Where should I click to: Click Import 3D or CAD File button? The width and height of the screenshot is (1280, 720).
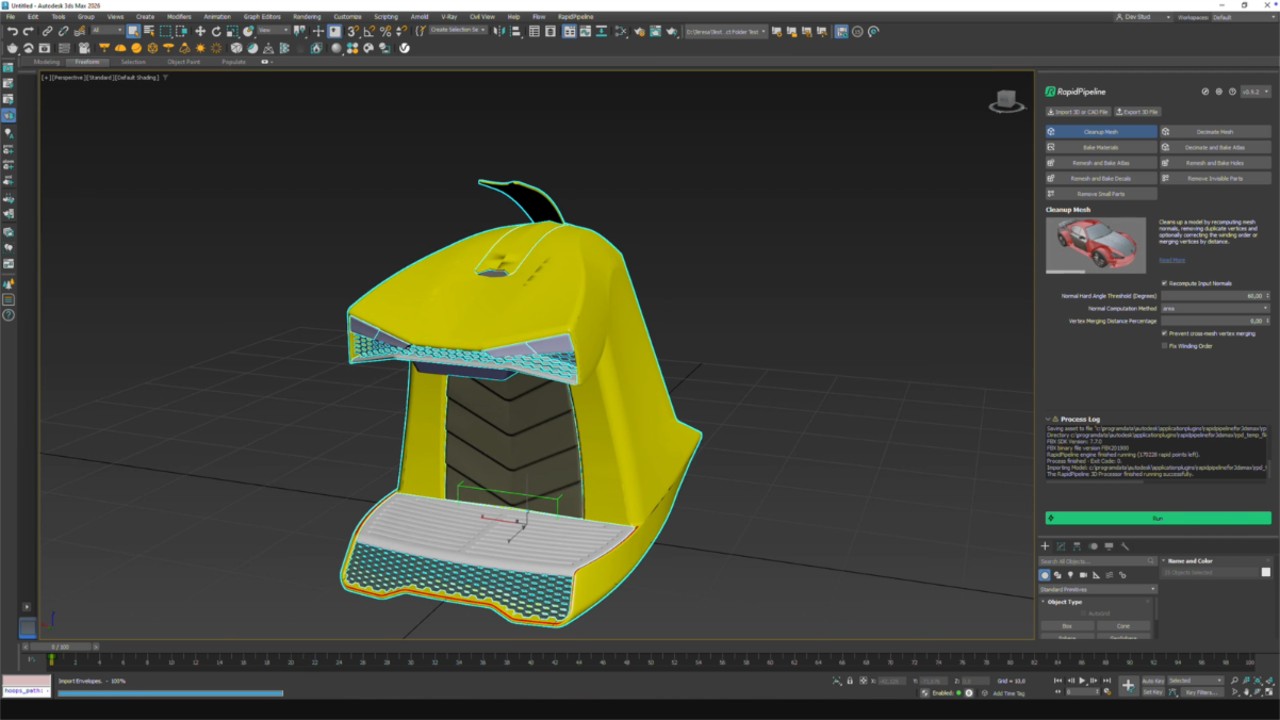(x=1079, y=112)
